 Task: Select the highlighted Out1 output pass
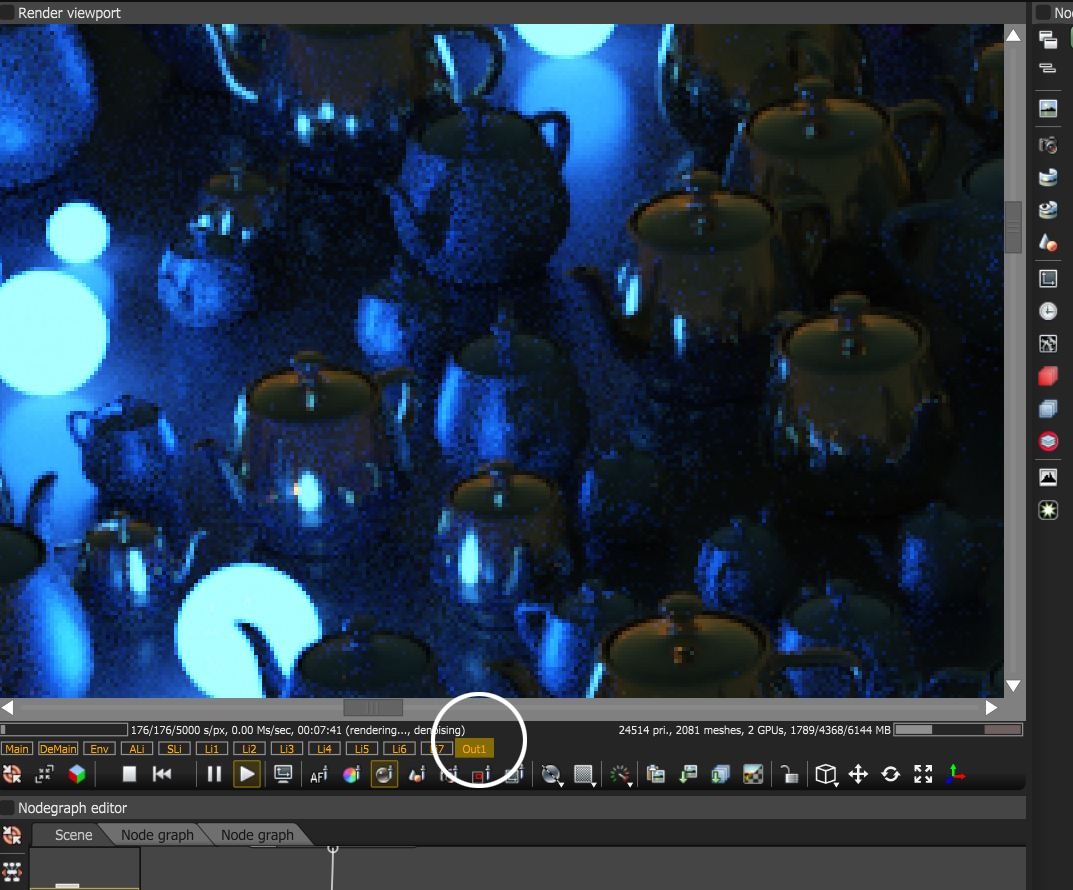click(x=474, y=749)
